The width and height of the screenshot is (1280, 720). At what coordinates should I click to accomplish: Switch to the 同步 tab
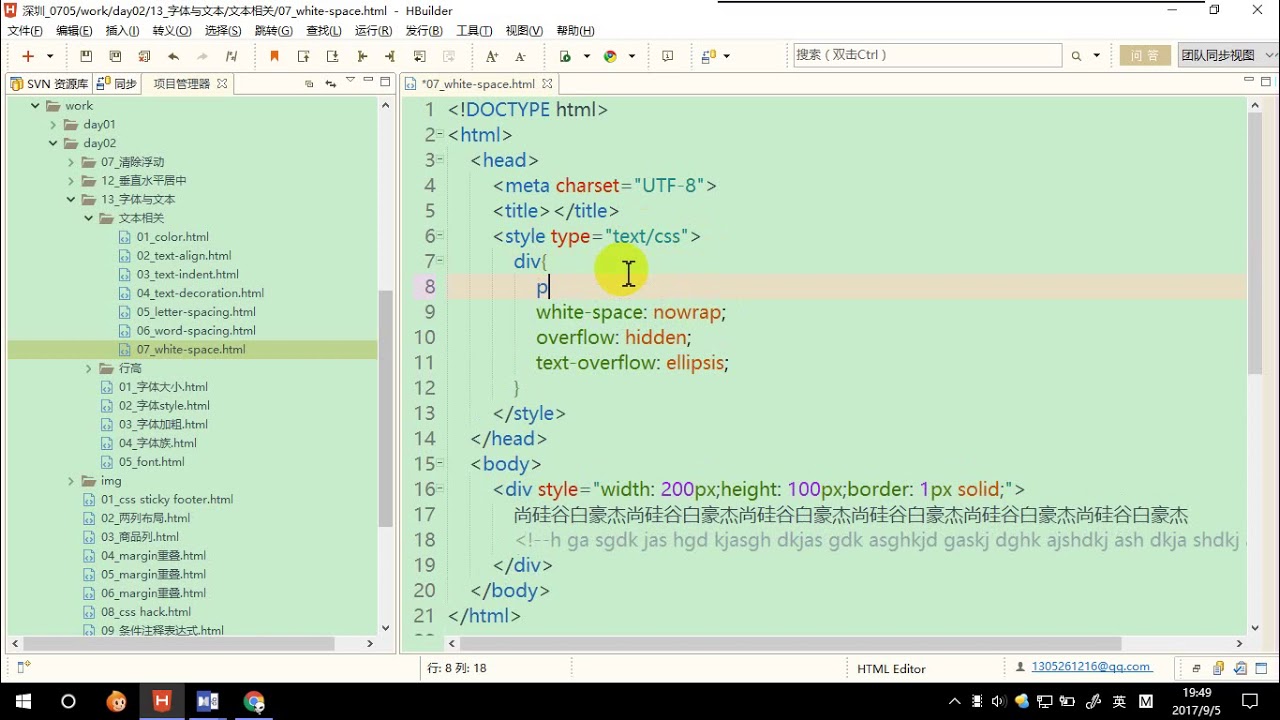click(118, 84)
